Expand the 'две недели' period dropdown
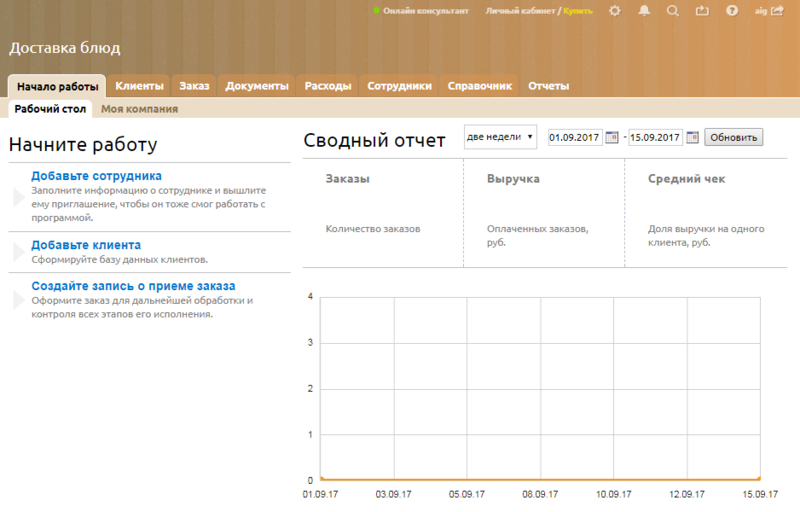The width and height of the screenshot is (800, 512). pyautogui.click(x=500, y=137)
